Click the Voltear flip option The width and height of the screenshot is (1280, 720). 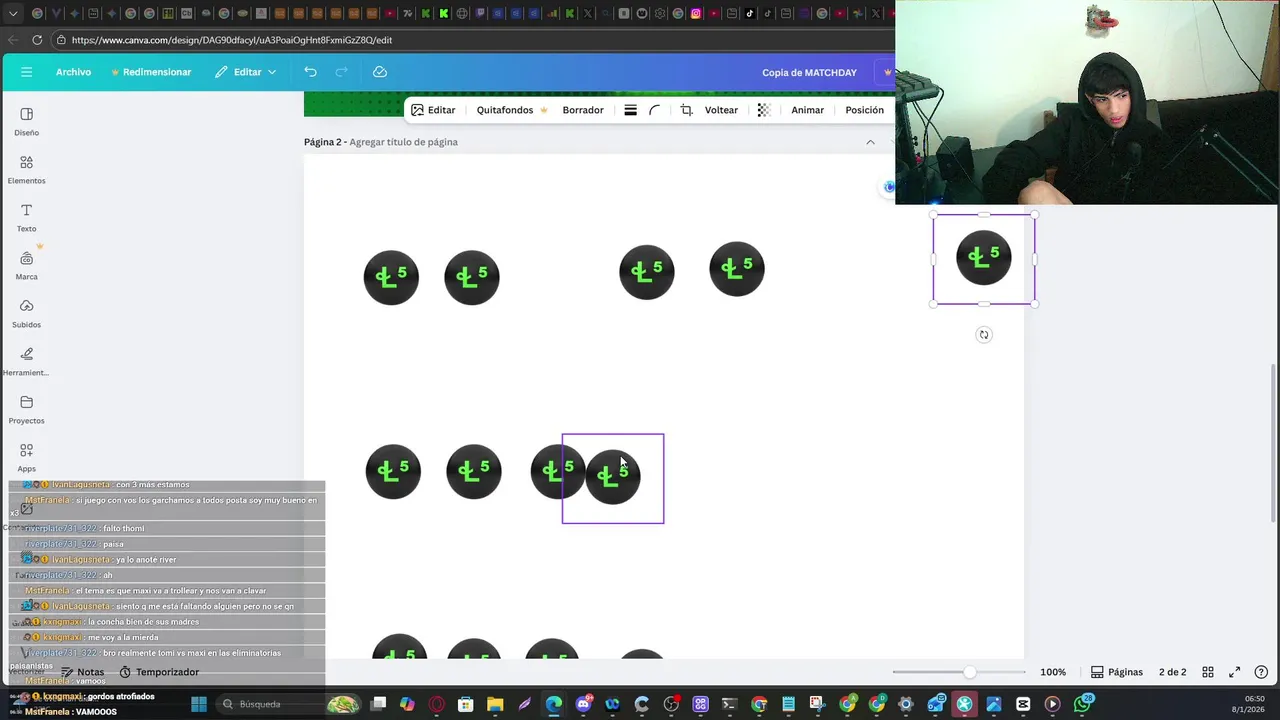point(721,110)
